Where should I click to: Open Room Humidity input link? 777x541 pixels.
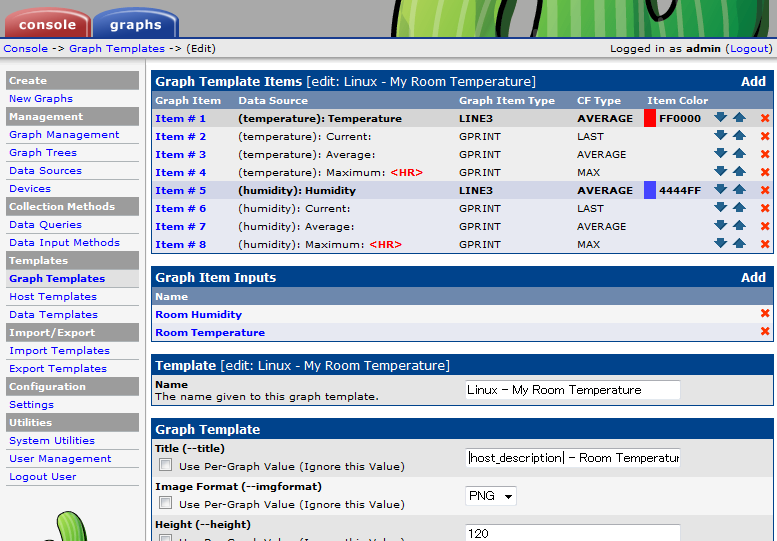point(198,314)
